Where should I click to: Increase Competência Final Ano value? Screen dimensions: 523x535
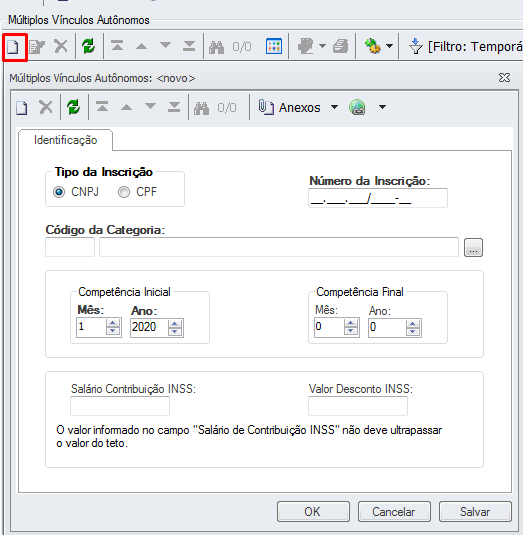[413, 323]
